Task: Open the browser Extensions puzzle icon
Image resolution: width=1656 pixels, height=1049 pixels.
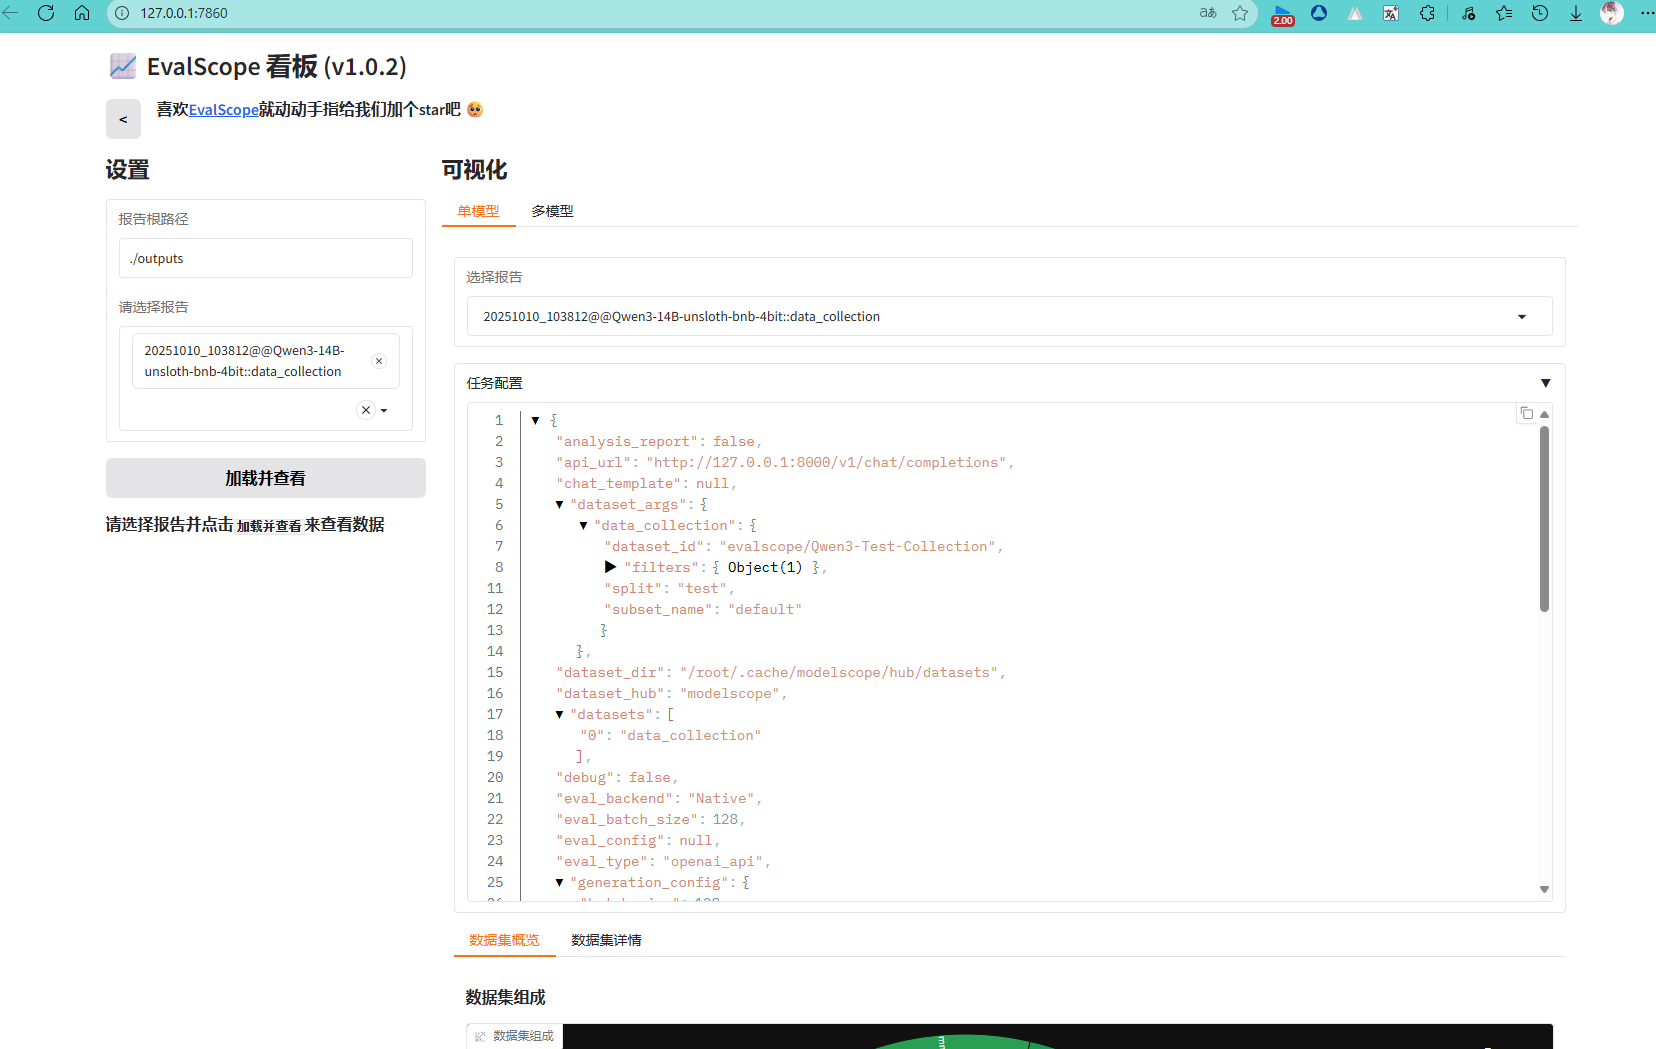Action: (1427, 13)
